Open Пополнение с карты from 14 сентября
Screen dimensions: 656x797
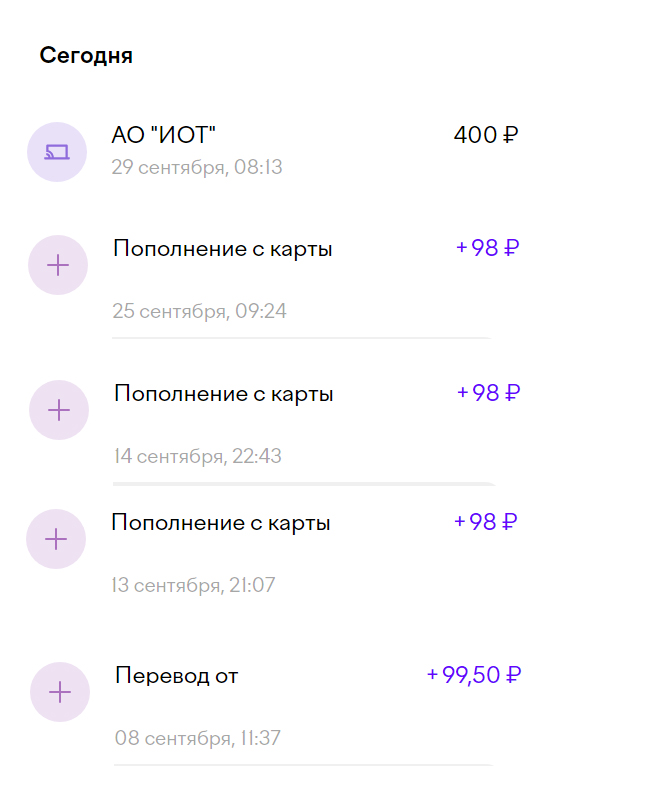coord(223,394)
